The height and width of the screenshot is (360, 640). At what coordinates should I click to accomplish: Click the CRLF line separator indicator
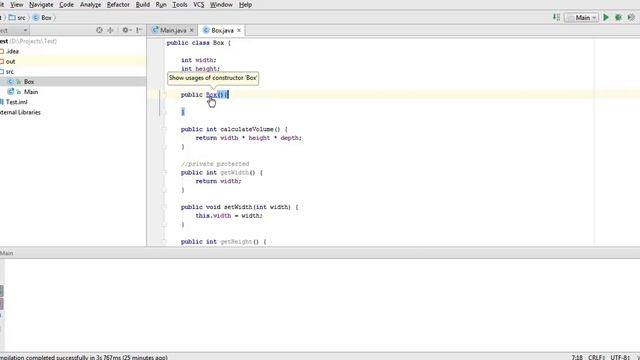596,357
